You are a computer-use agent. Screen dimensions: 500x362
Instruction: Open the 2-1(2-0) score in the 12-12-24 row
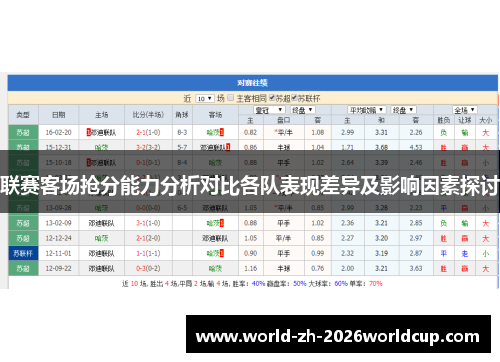point(148,238)
